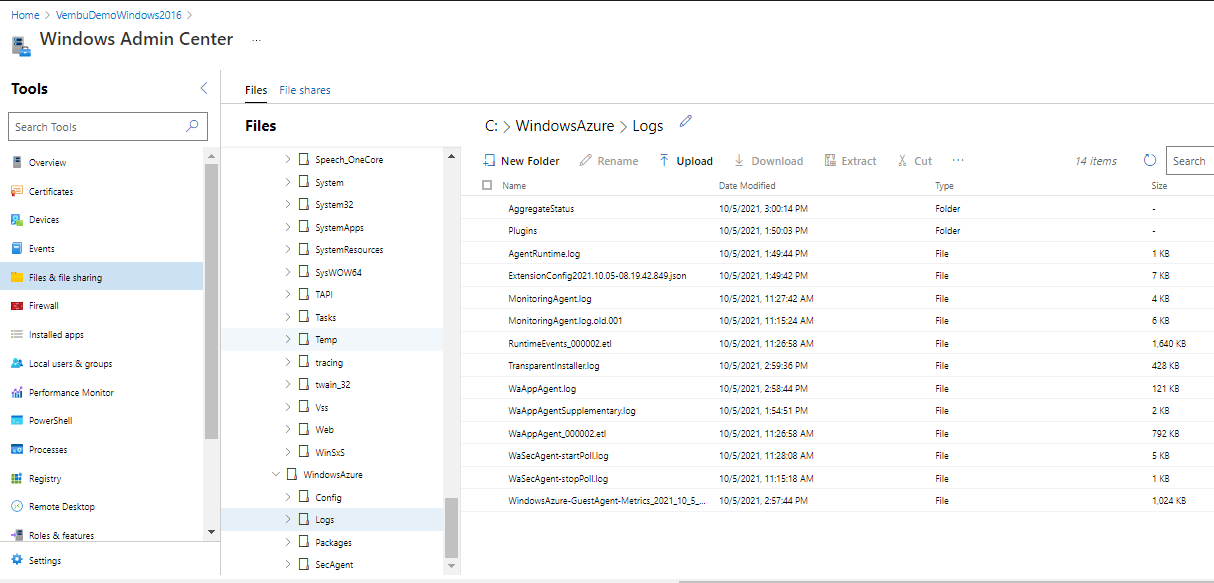Viewport: 1214px width, 583px height.
Task: Check the box next to WindowsAzure folder
Action: pos(292,474)
